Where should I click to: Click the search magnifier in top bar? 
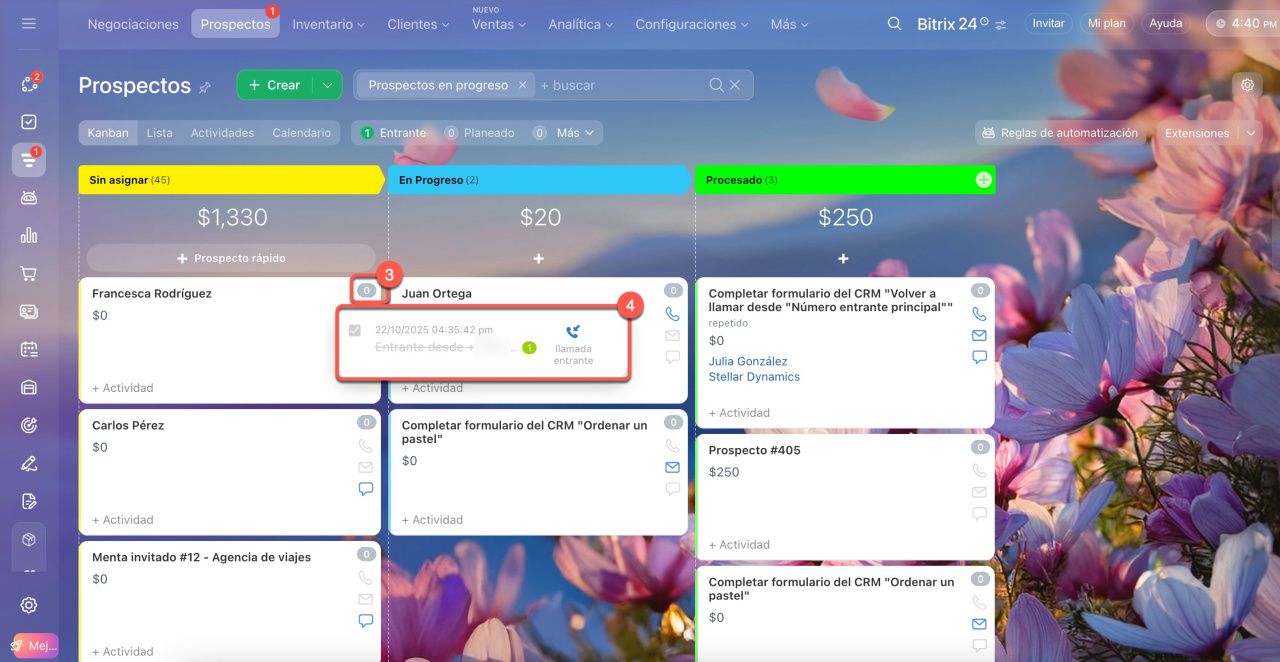[894, 23]
